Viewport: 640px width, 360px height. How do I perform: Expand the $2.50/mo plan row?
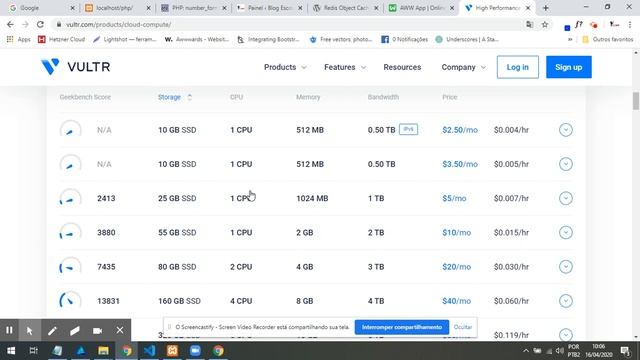click(566, 130)
